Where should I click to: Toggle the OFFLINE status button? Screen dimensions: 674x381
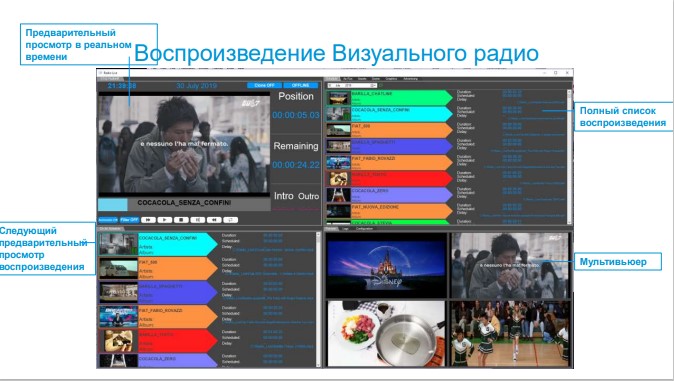coord(301,86)
